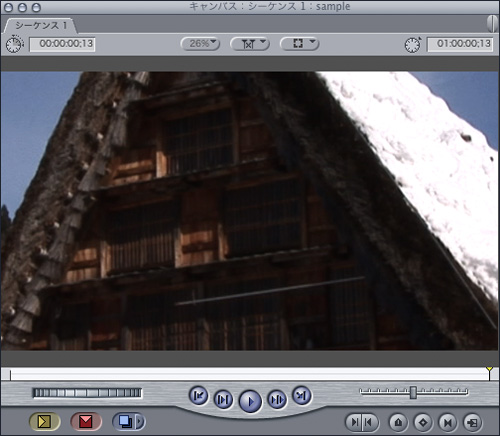This screenshot has width=500, height=436.
Task: Click the blue Replace edit button
Action: coord(125,422)
